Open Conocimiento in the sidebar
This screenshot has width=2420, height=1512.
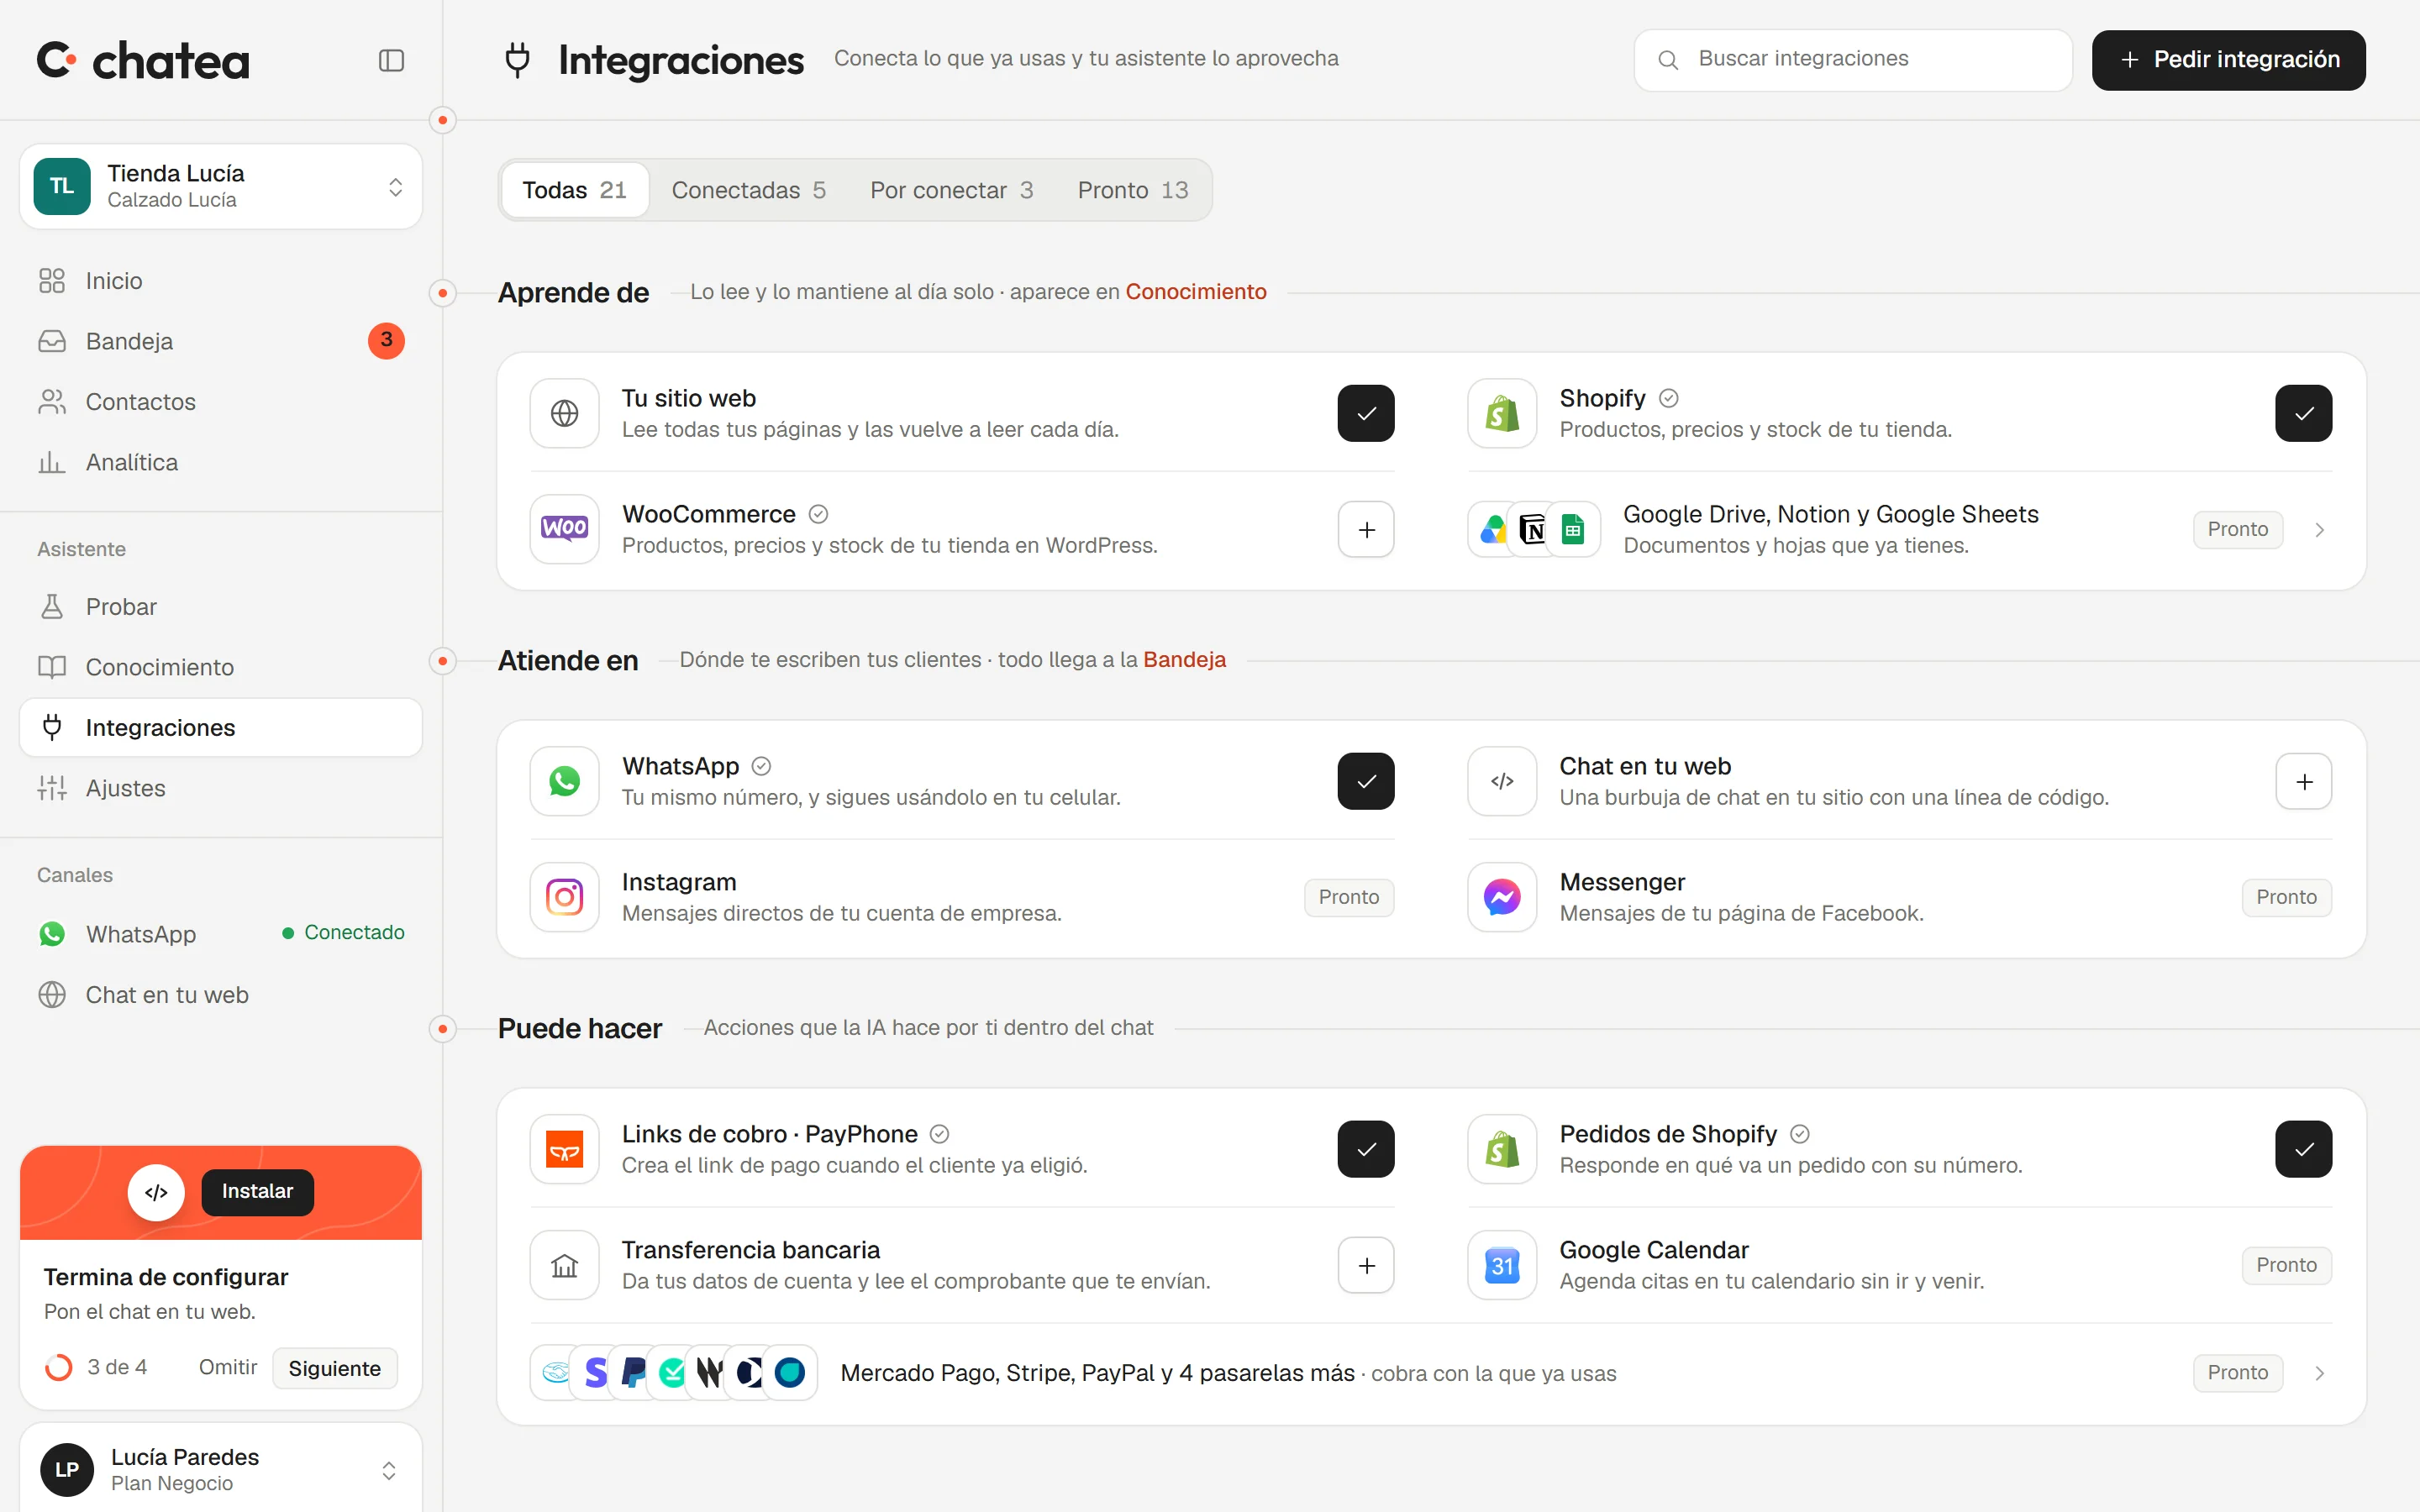[x=221, y=667]
